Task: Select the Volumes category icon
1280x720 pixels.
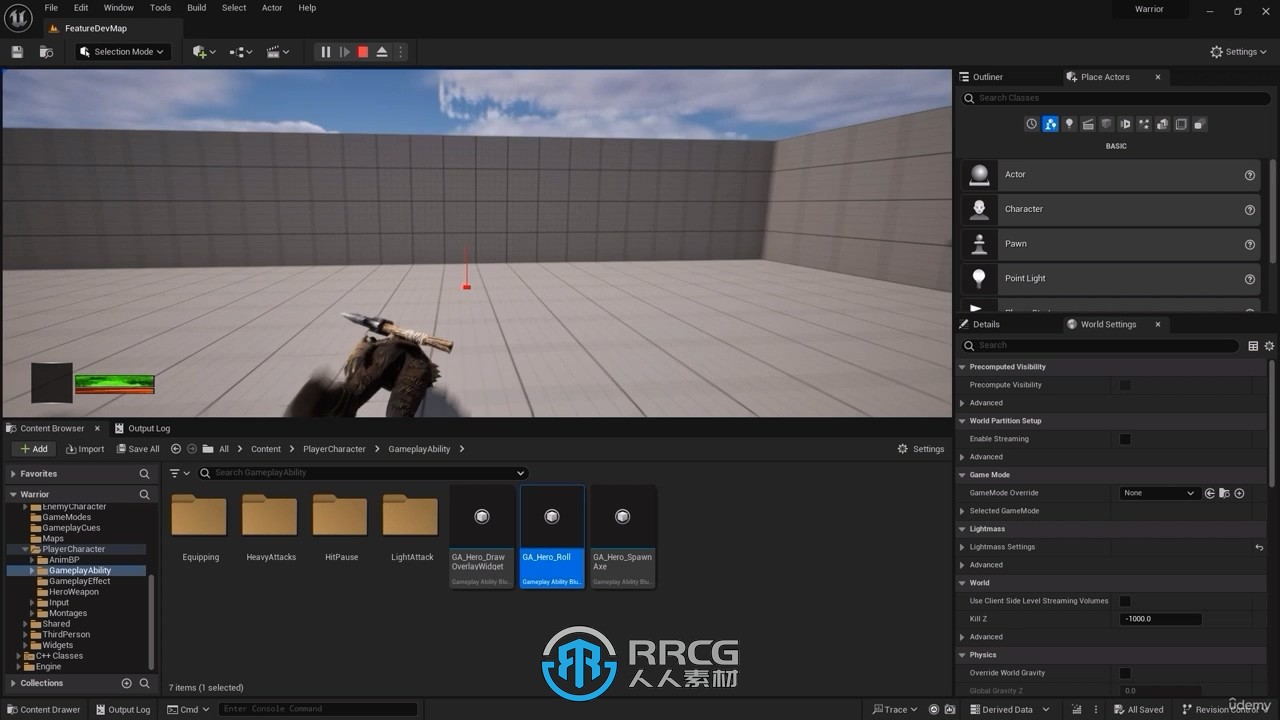Action: pos(1181,124)
